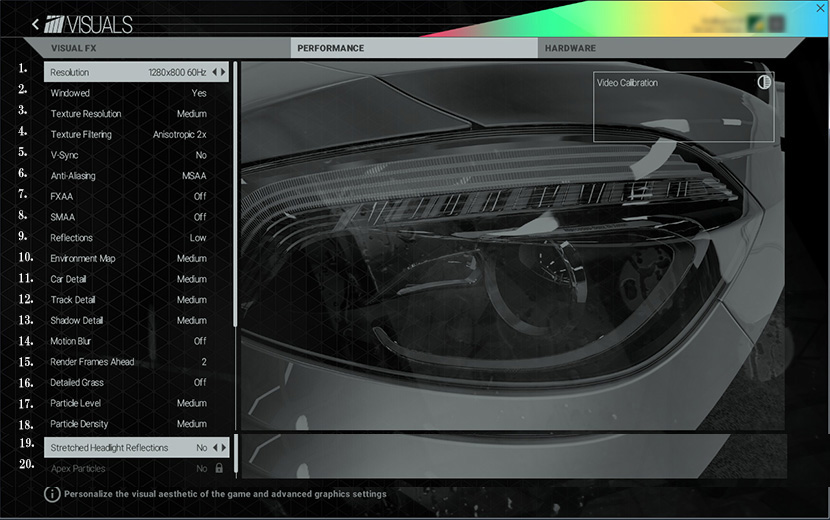This screenshot has height=520, width=830.
Task: Select the Shadow Detail quality option
Action: tap(191, 321)
